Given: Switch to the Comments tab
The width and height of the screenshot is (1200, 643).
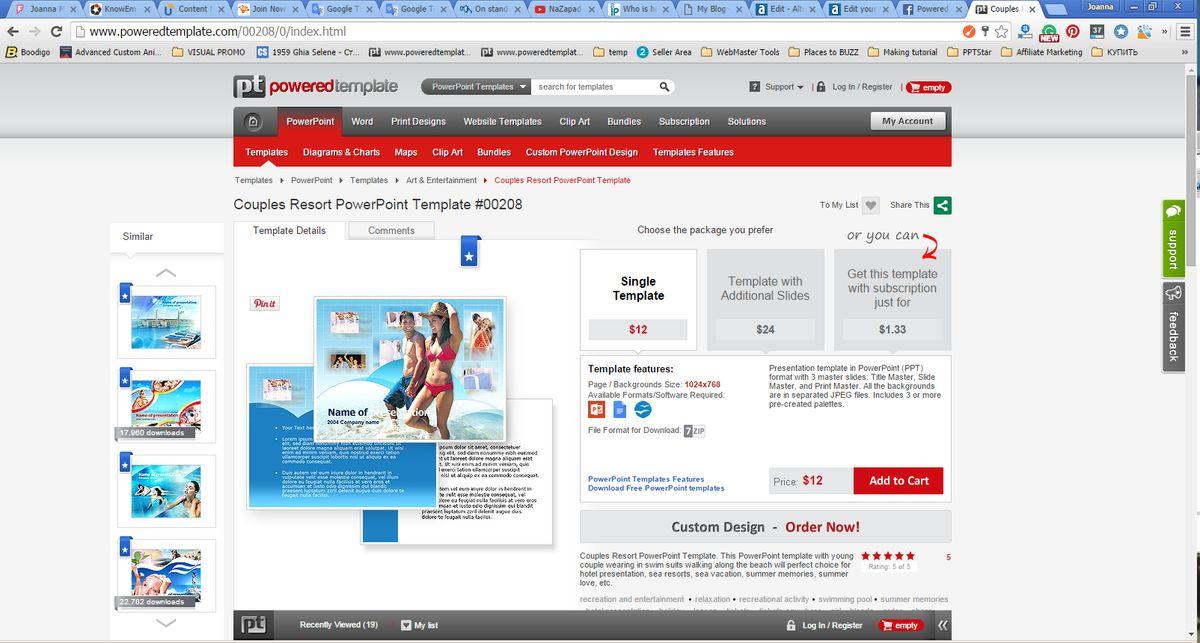Looking at the screenshot, I should (x=391, y=230).
